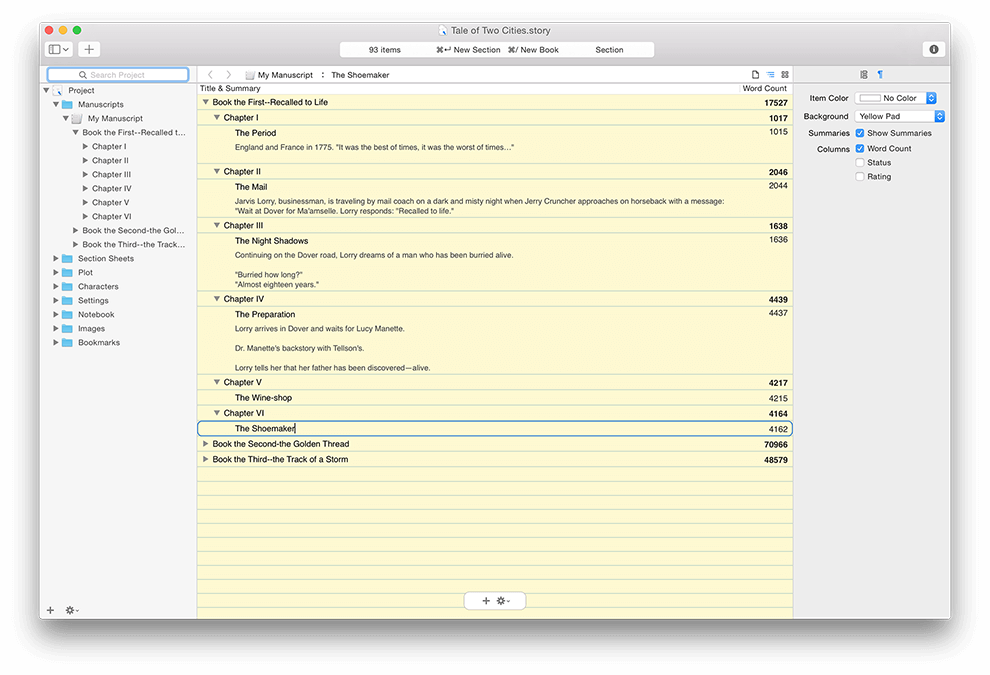Open the Item Color dropdown
This screenshot has width=990, height=675.
click(x=895, y=98)
